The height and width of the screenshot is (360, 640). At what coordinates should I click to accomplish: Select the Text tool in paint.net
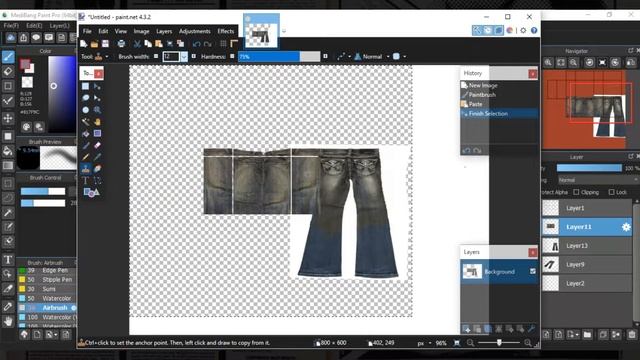click(85, 180)
